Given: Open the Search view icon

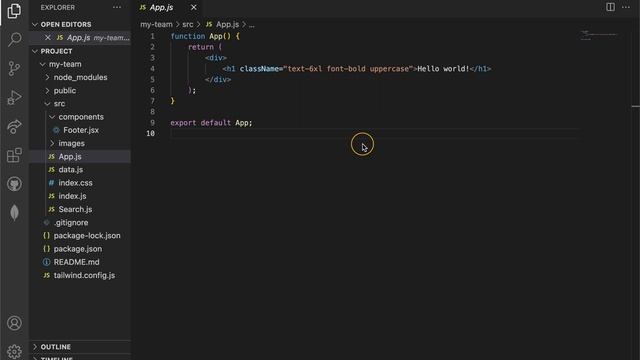Looking at the screenshot, I should tap(14, 40).
